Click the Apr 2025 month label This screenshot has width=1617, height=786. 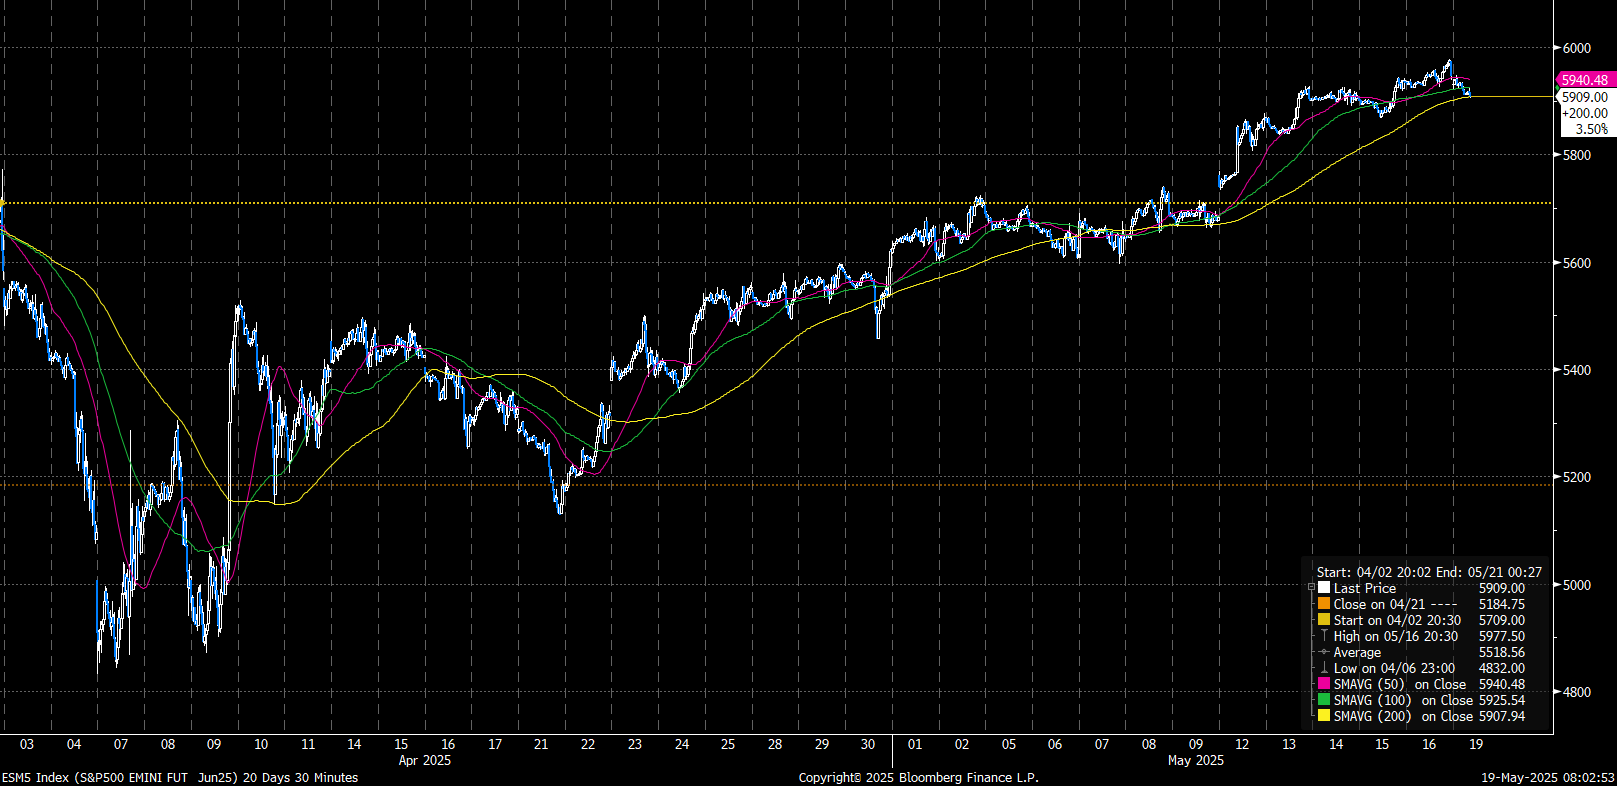coord(424,760)
